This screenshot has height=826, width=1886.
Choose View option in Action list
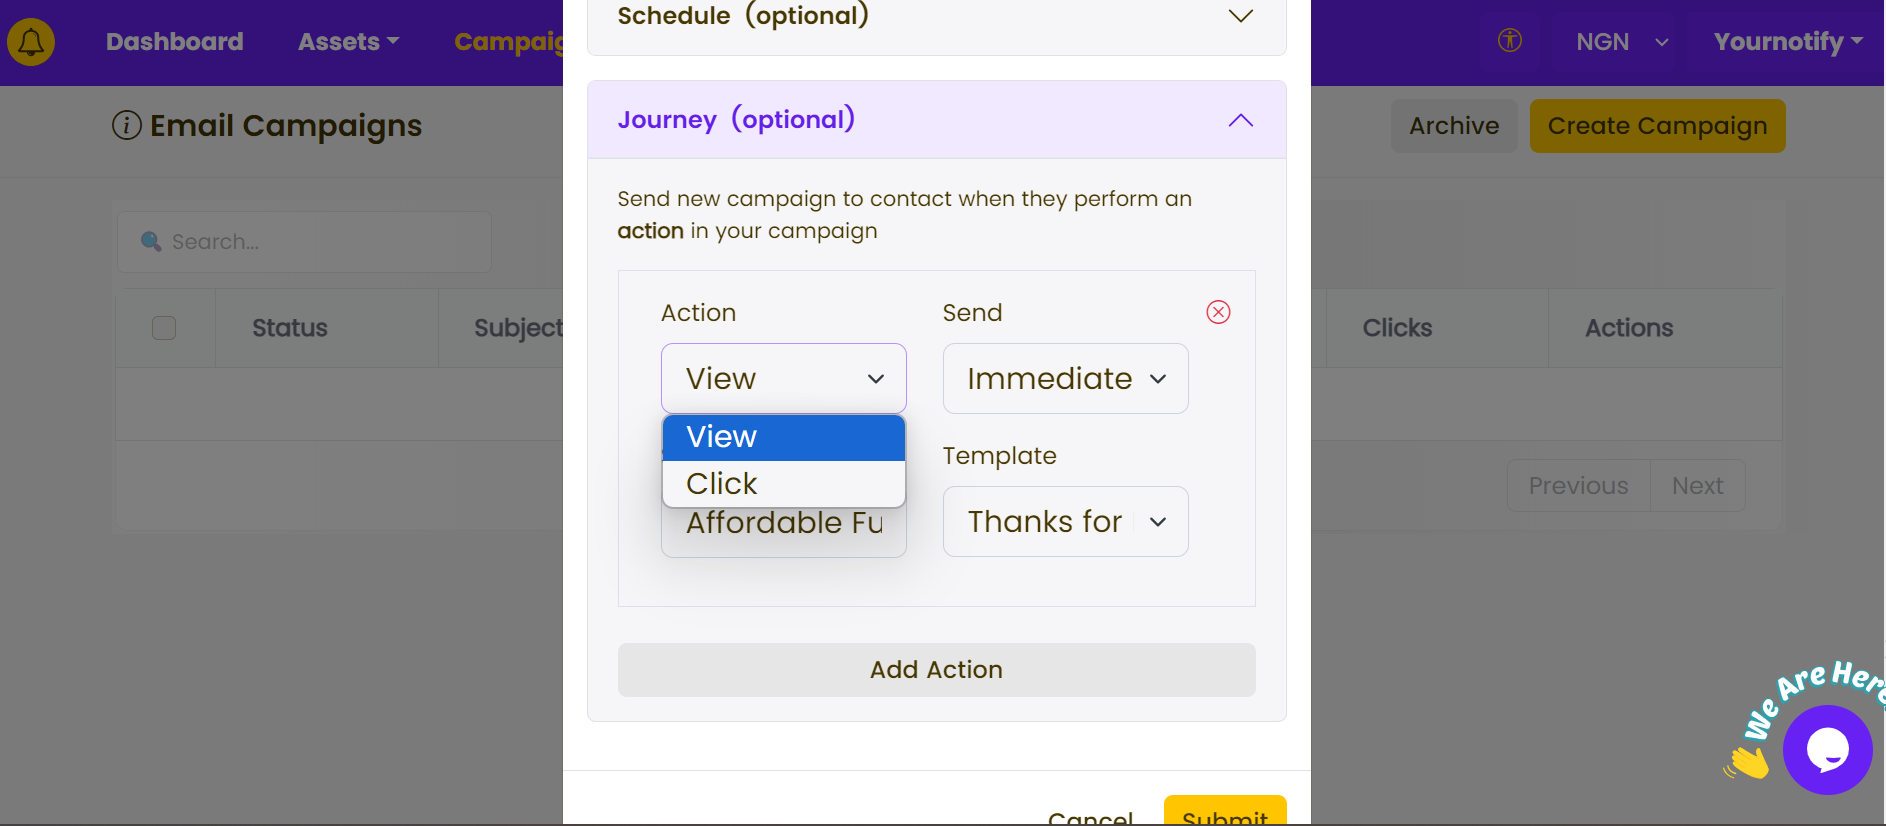(783, 437)
